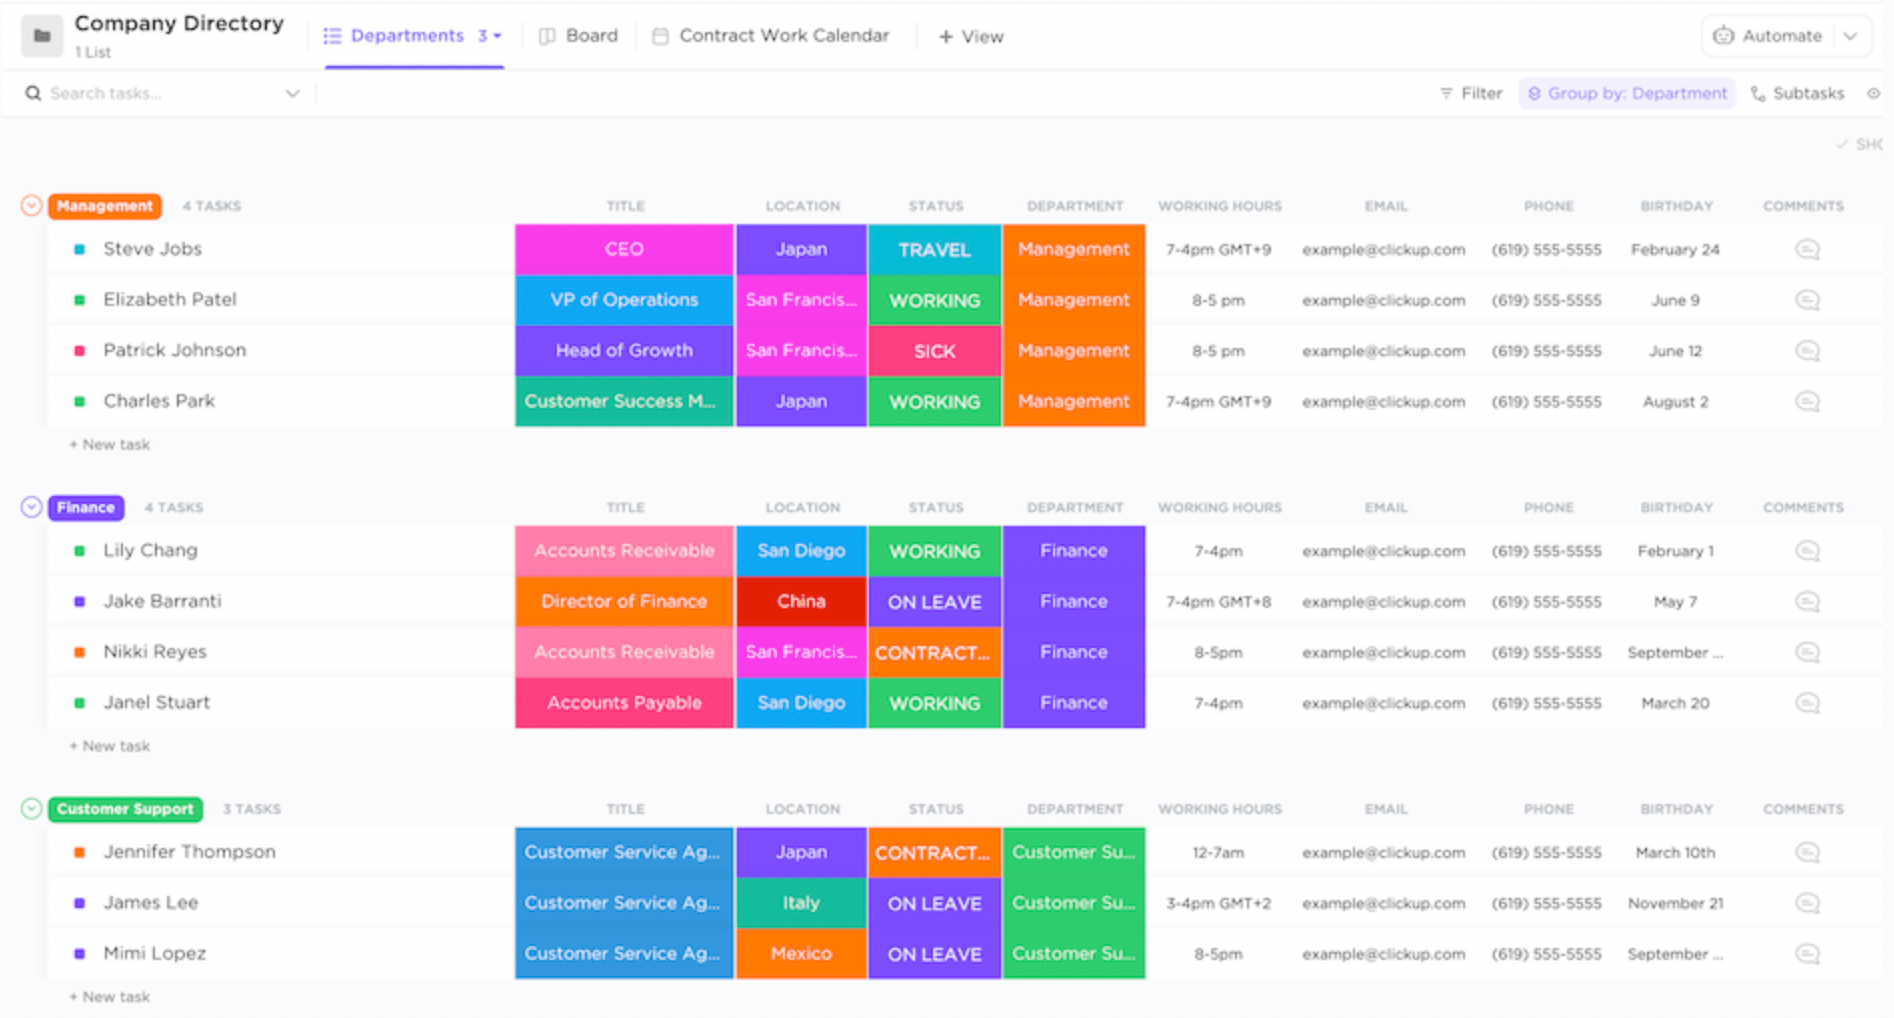Collapse the Finance group
The width and height of the screenshot is (1894, 1018).
tap(31, 507)
